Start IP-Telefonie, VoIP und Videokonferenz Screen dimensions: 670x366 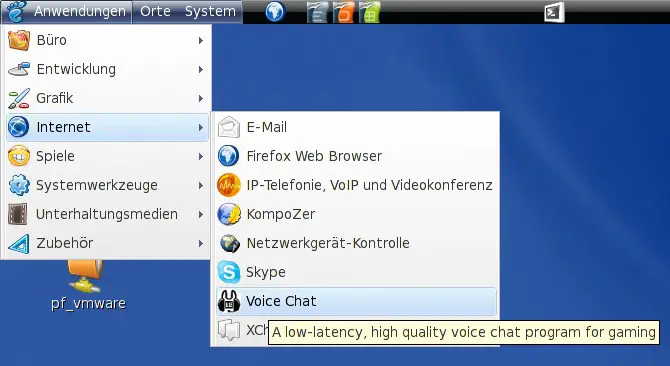pyautogui.click(x=356, y=185)
